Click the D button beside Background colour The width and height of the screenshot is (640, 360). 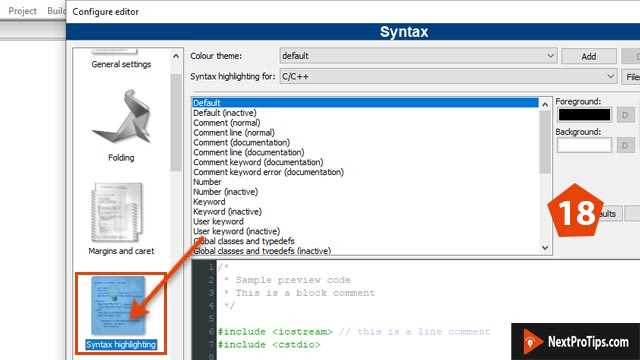[625, 145]
